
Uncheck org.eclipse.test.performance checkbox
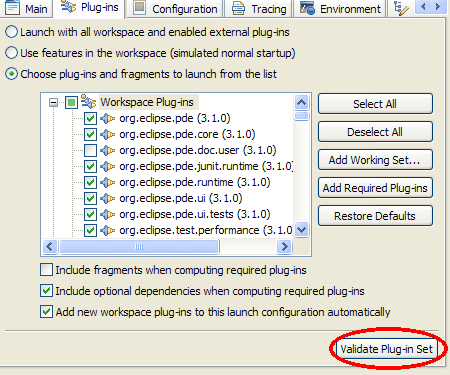pos(90,230)
